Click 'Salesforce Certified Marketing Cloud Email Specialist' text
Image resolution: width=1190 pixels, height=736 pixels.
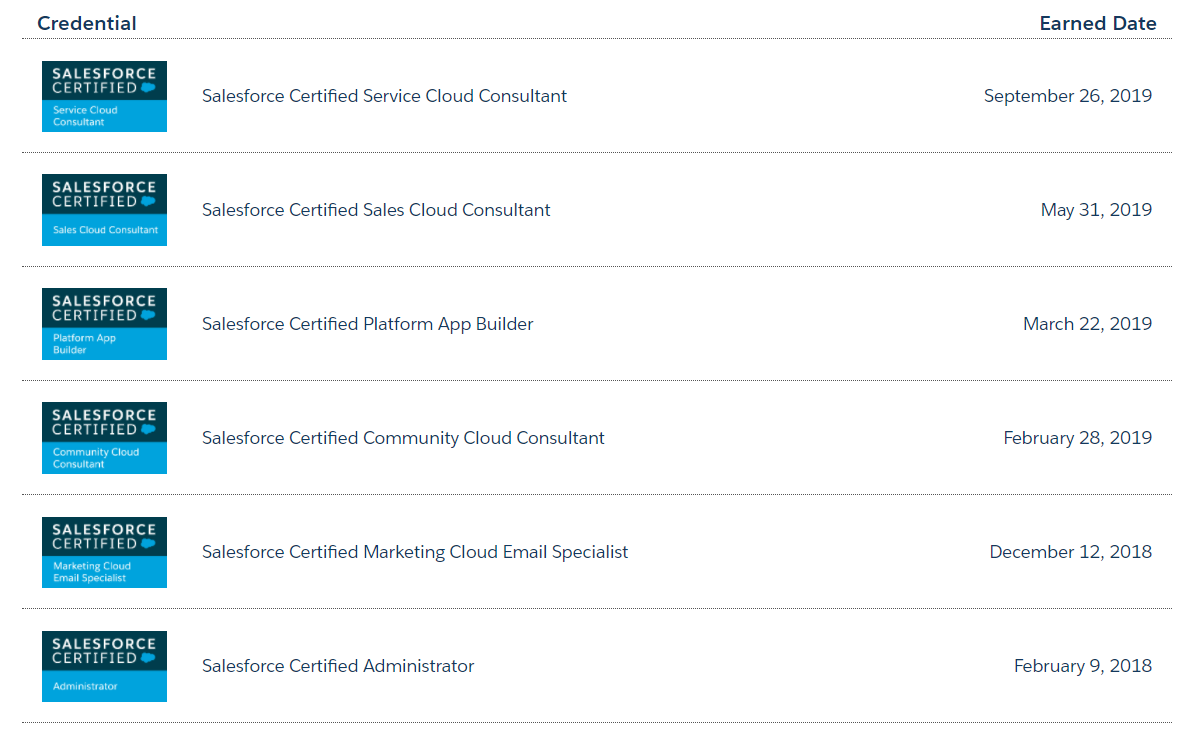pos(415,552)
